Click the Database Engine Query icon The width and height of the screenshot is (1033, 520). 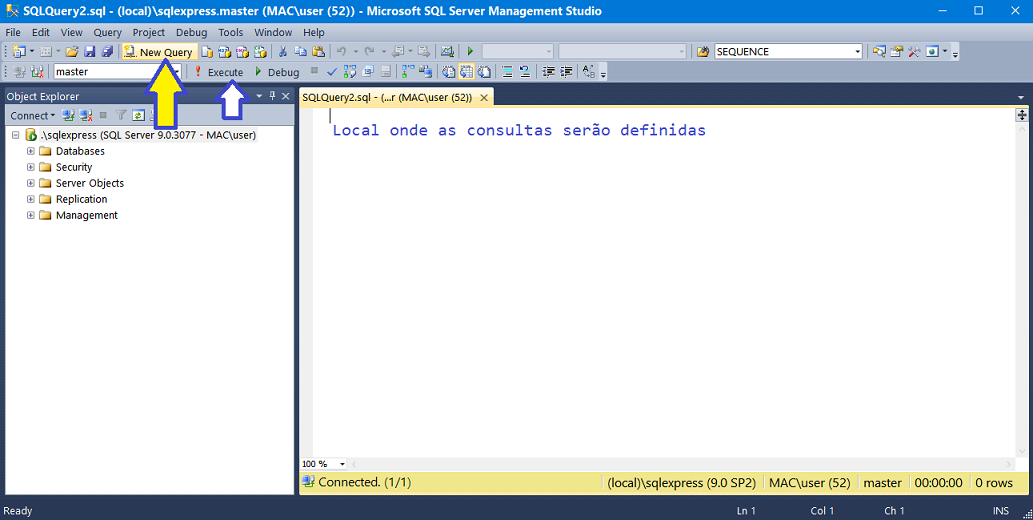point(207,51)
